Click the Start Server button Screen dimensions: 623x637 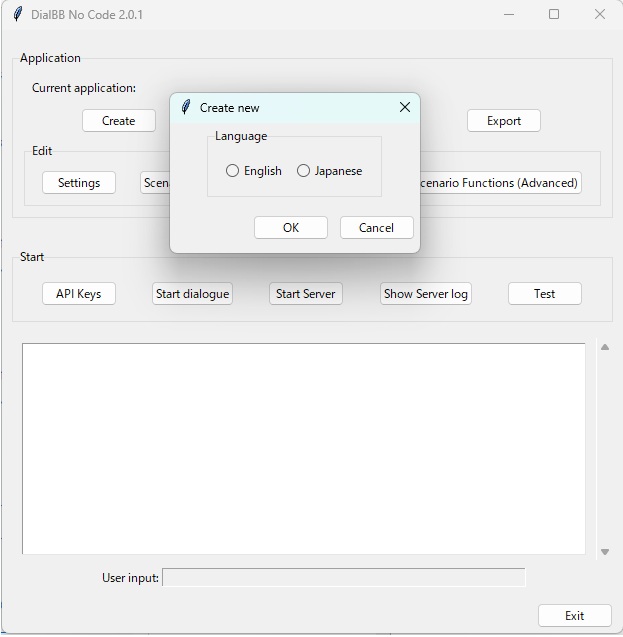[306, 294]
